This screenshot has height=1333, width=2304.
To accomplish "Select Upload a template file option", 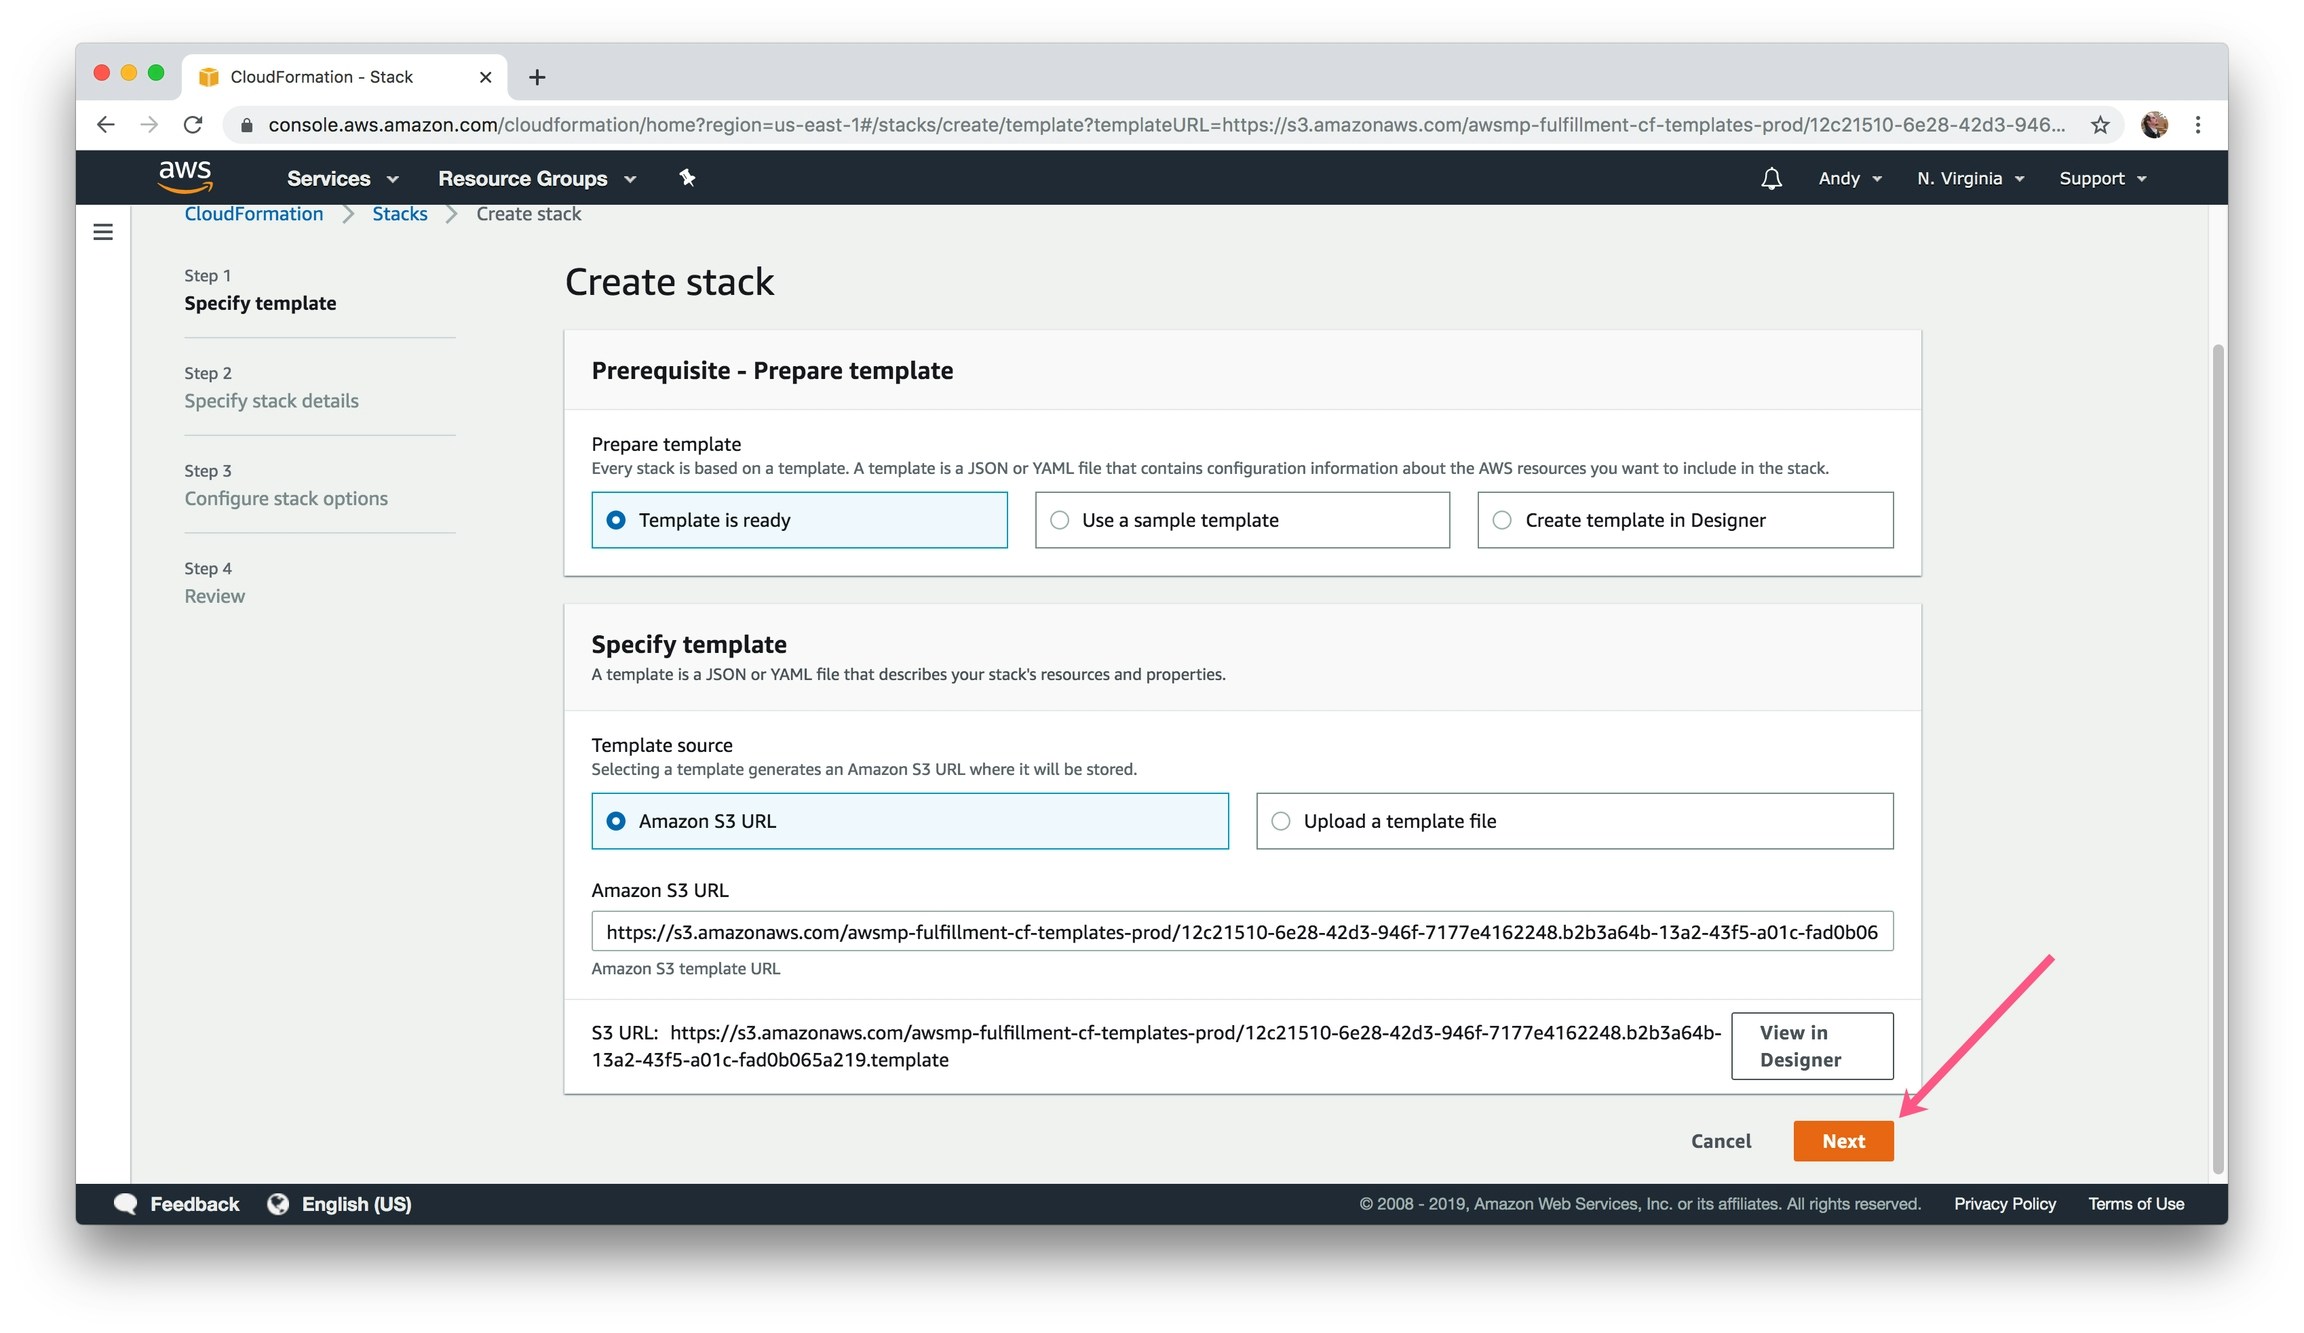I will pos(1574,821).
